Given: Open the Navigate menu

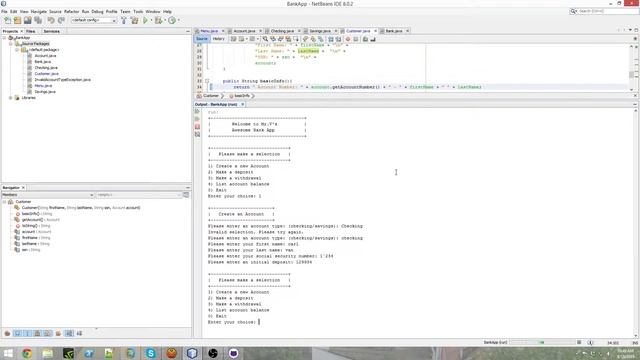Looking at the screenshot, I should click(39, 11).
